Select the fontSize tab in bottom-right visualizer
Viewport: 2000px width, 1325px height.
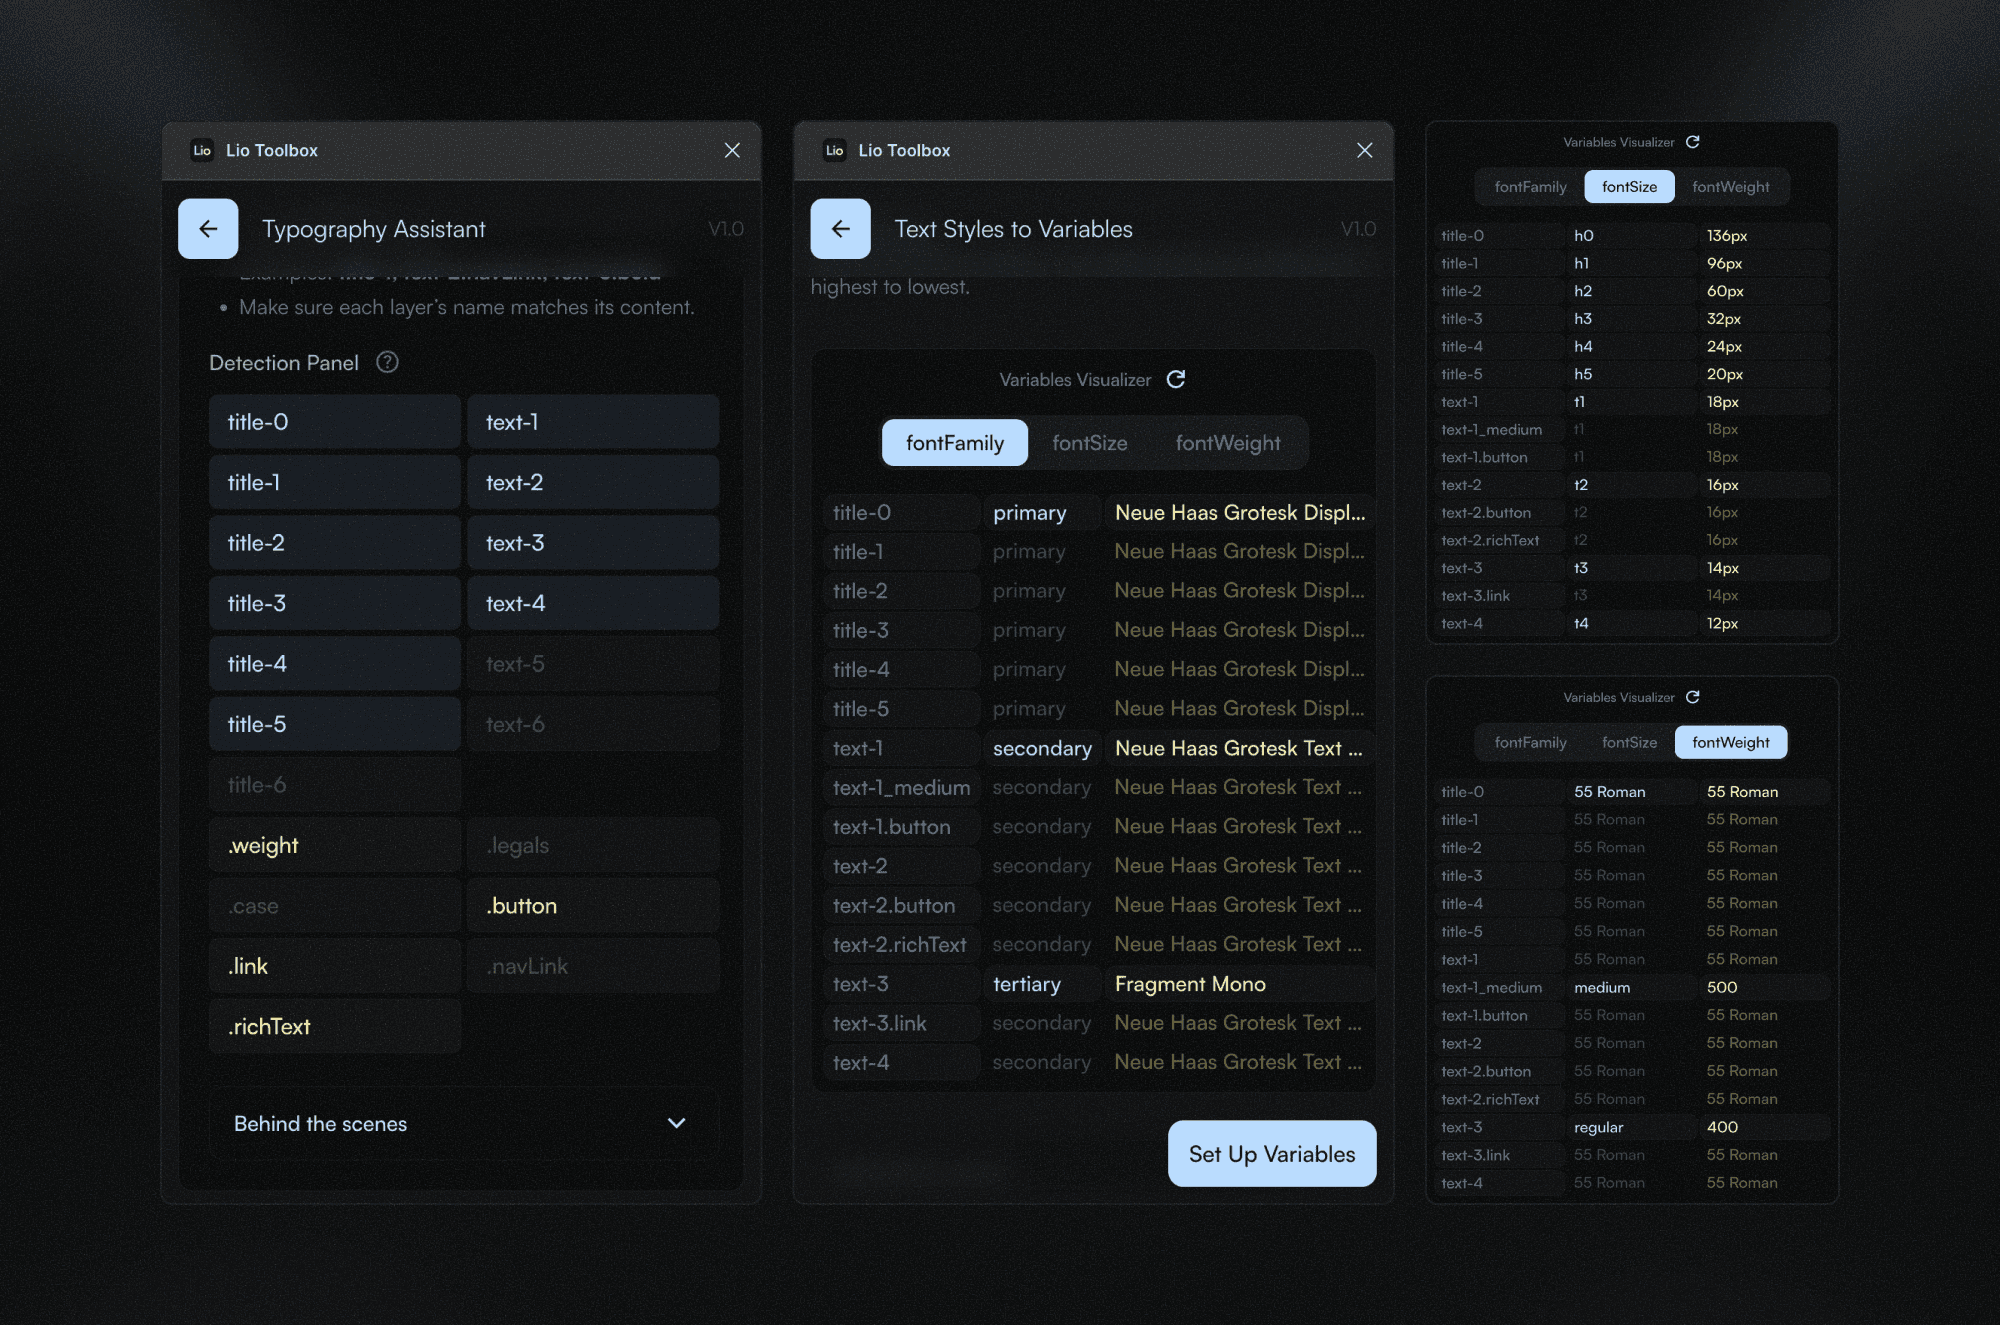[x=1630, y=742]
